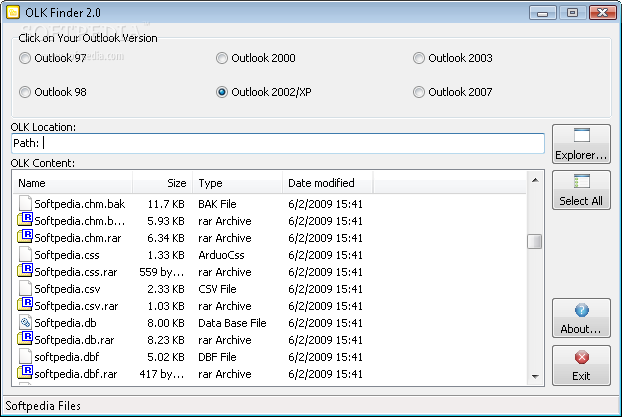Click scrollbar up arrow in file list
Screen dimensions: 622x417
click(535, 181)
